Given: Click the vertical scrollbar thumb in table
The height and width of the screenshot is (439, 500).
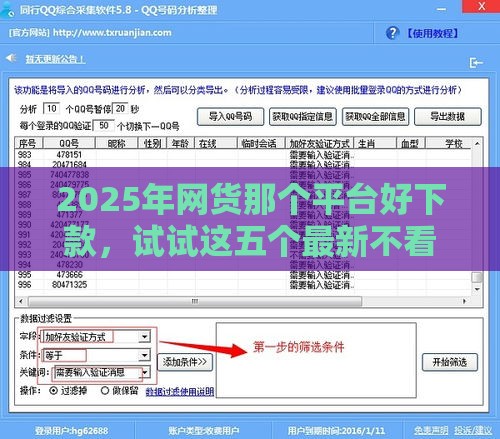Looking at the screenshot, I should point(477,277).
